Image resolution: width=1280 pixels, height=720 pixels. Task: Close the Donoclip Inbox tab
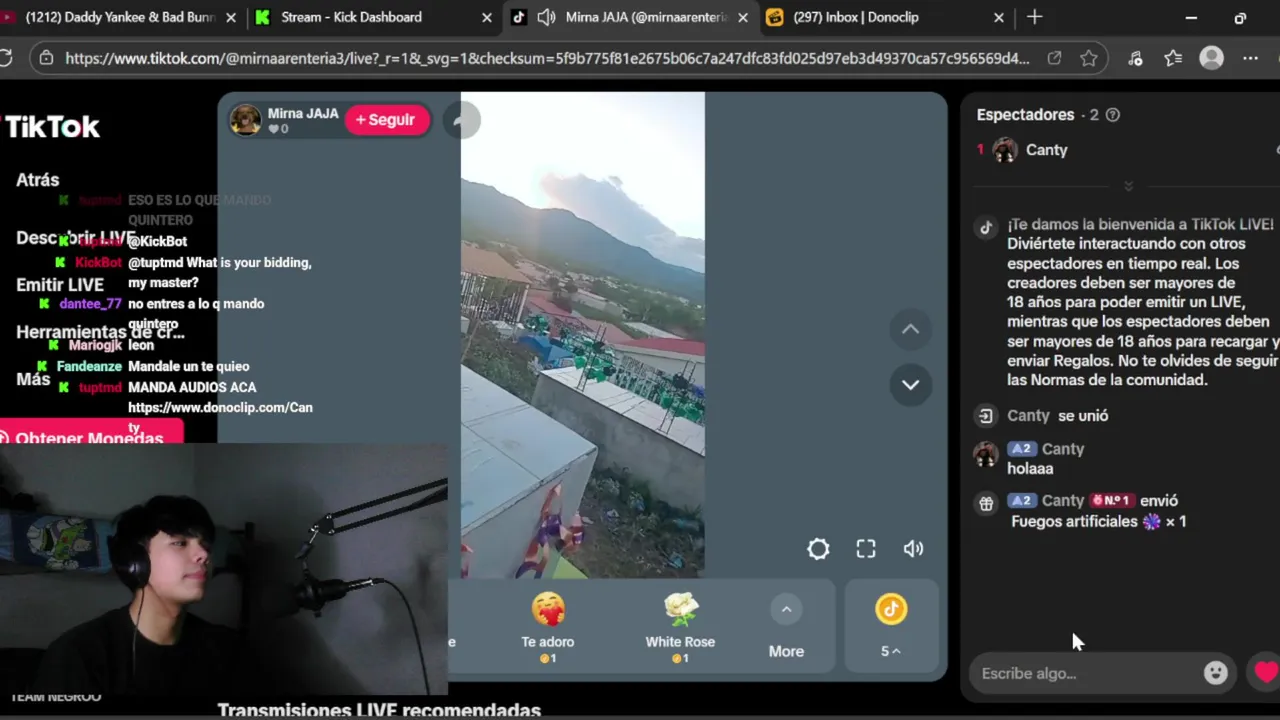(998, 17)
